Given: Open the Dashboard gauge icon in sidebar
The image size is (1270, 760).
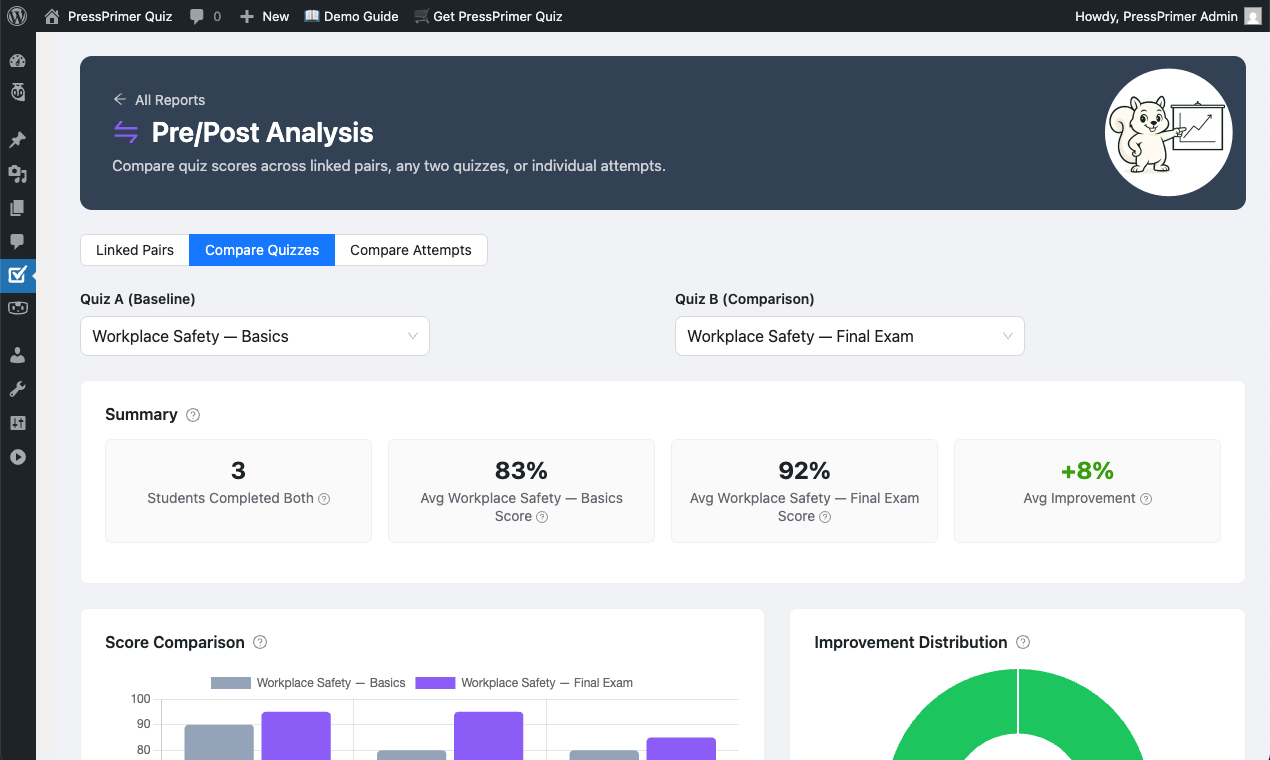Looking at the screenshot, I should click(x=17, y=61).
